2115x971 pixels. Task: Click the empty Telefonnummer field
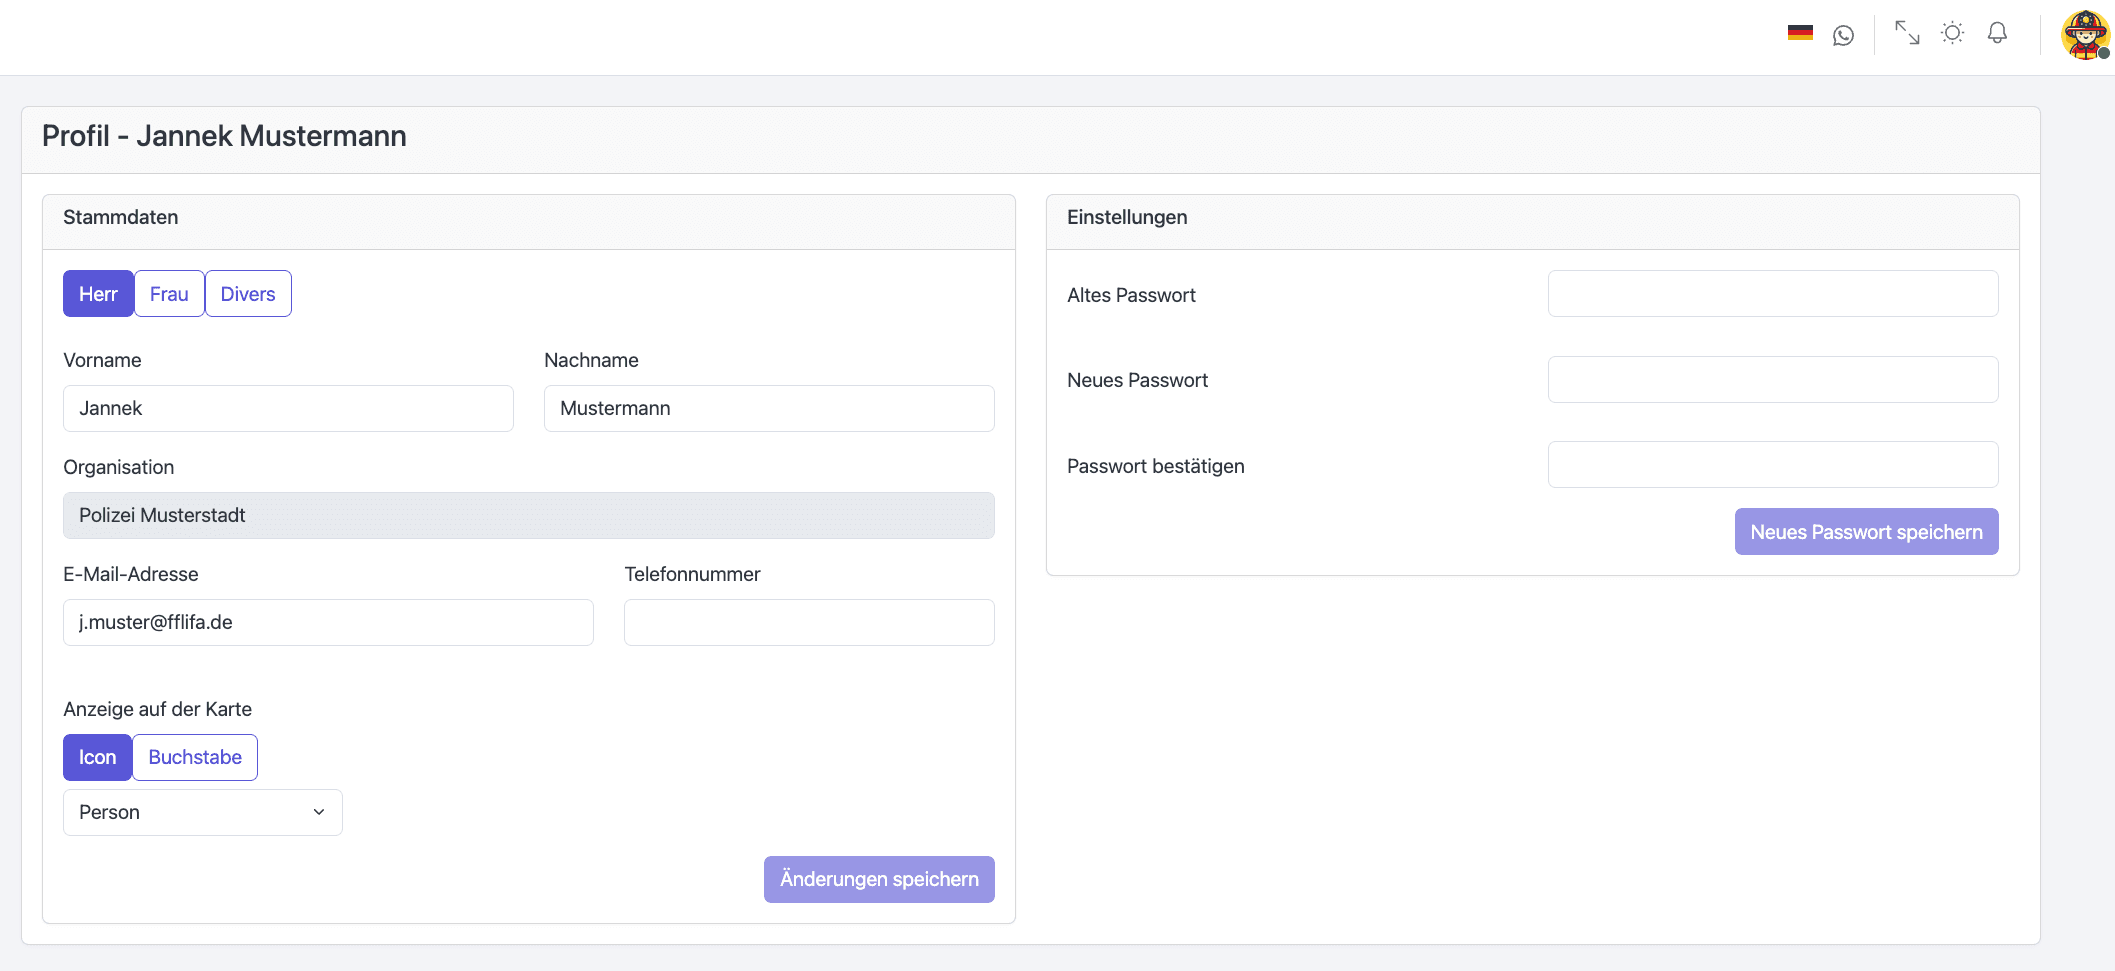click(808, 622)
